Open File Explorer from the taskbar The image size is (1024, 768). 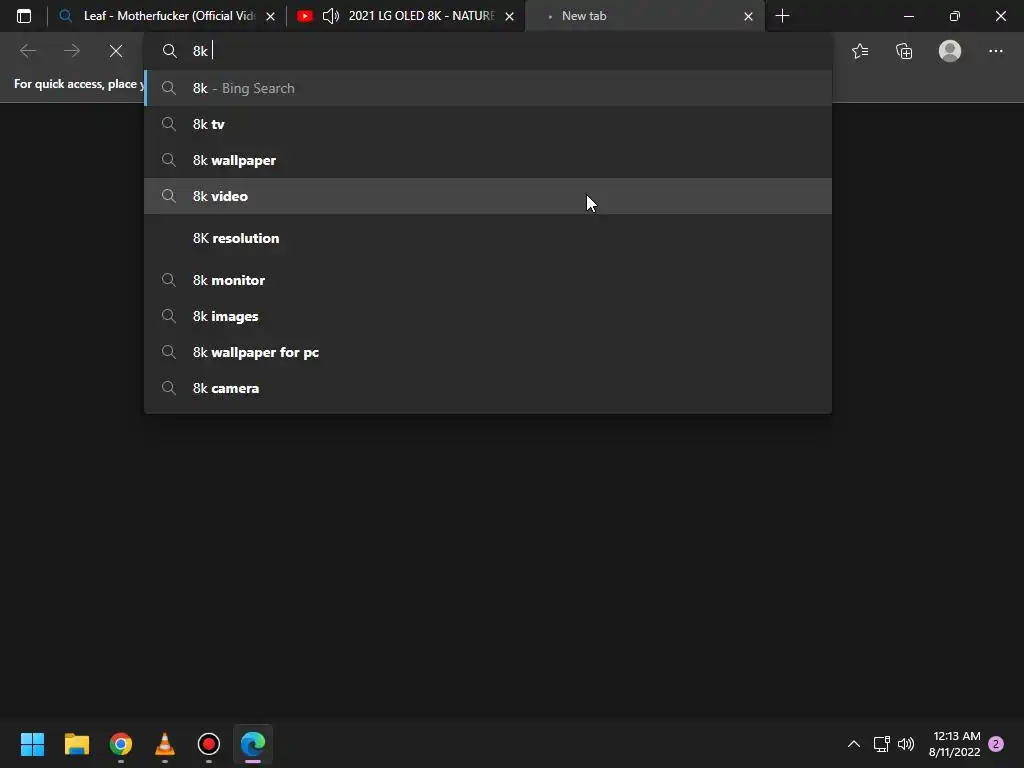point(76,744)
